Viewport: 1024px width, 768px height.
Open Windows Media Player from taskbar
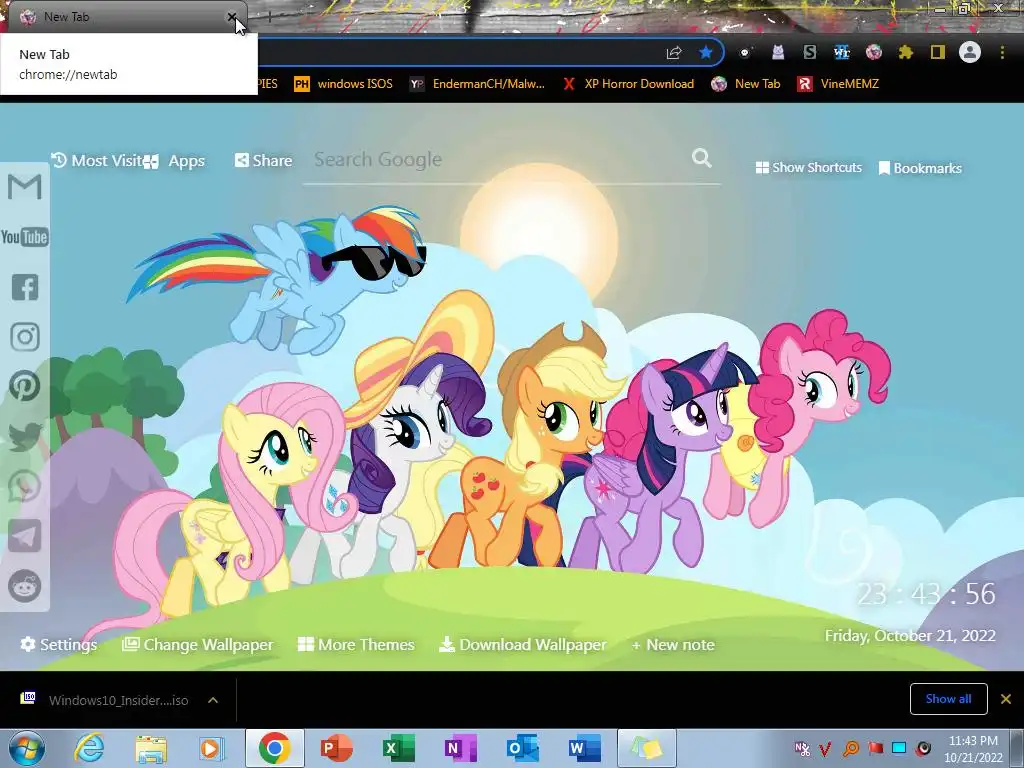coord(212,748)
